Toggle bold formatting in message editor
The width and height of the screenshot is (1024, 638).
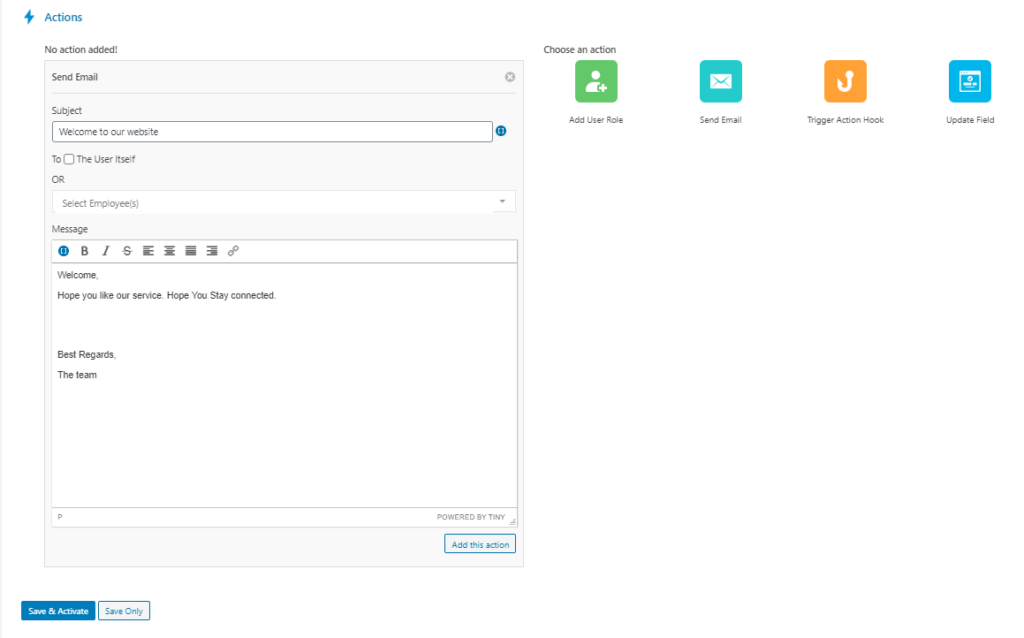[85, 251]
